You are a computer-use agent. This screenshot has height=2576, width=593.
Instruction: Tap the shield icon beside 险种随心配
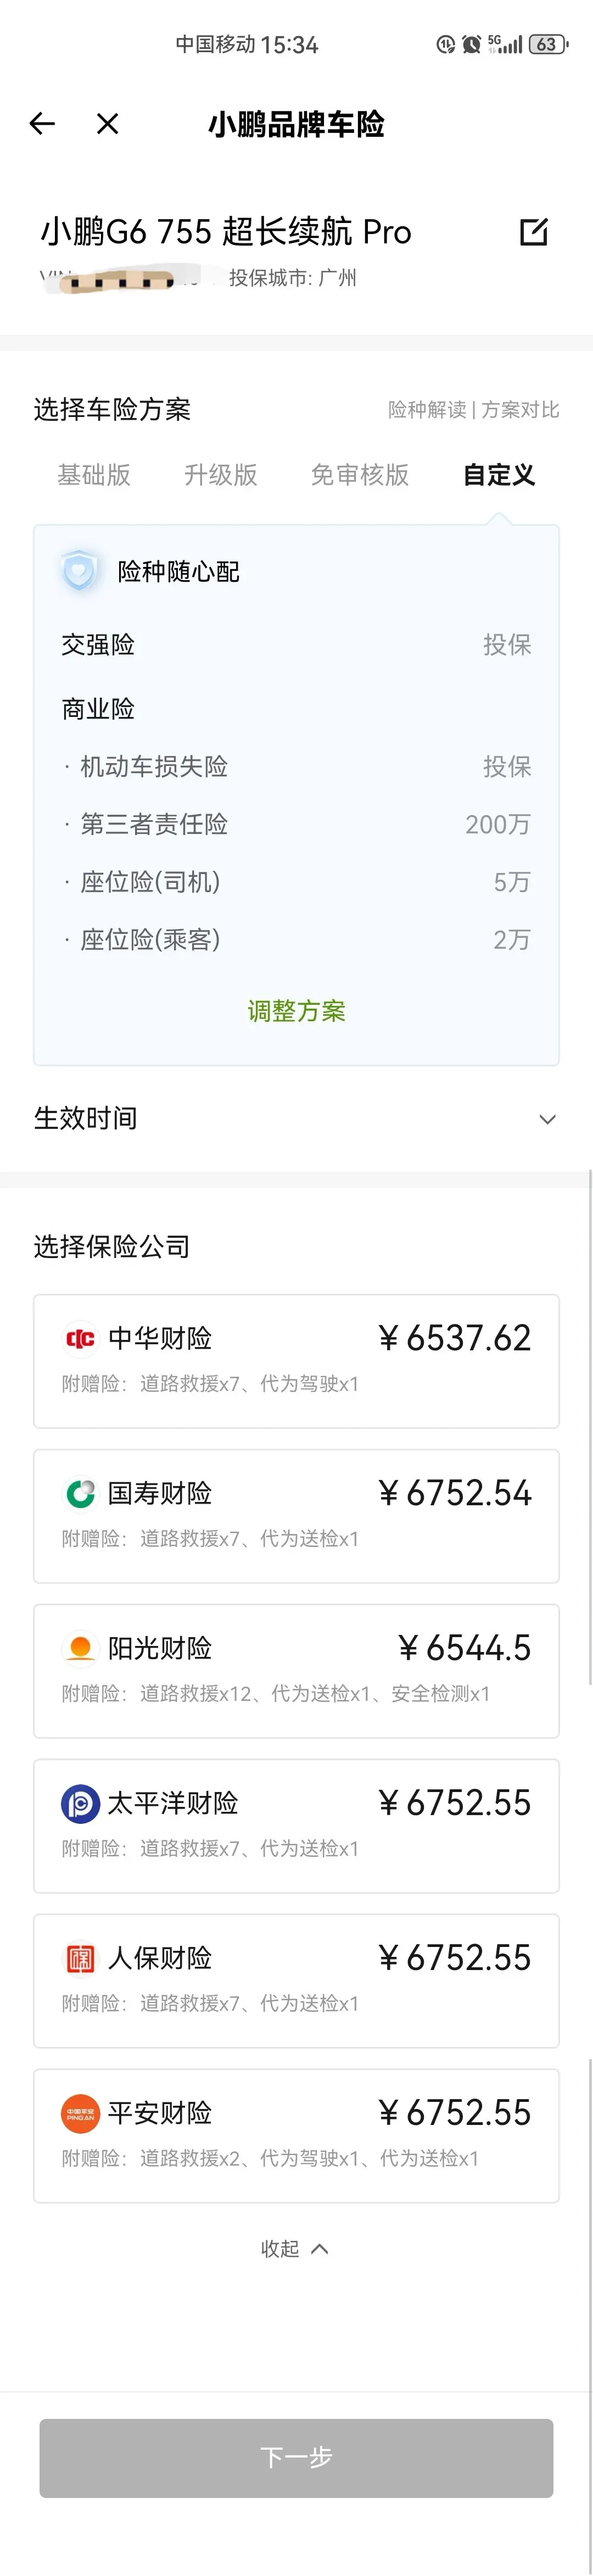[79, 572]
